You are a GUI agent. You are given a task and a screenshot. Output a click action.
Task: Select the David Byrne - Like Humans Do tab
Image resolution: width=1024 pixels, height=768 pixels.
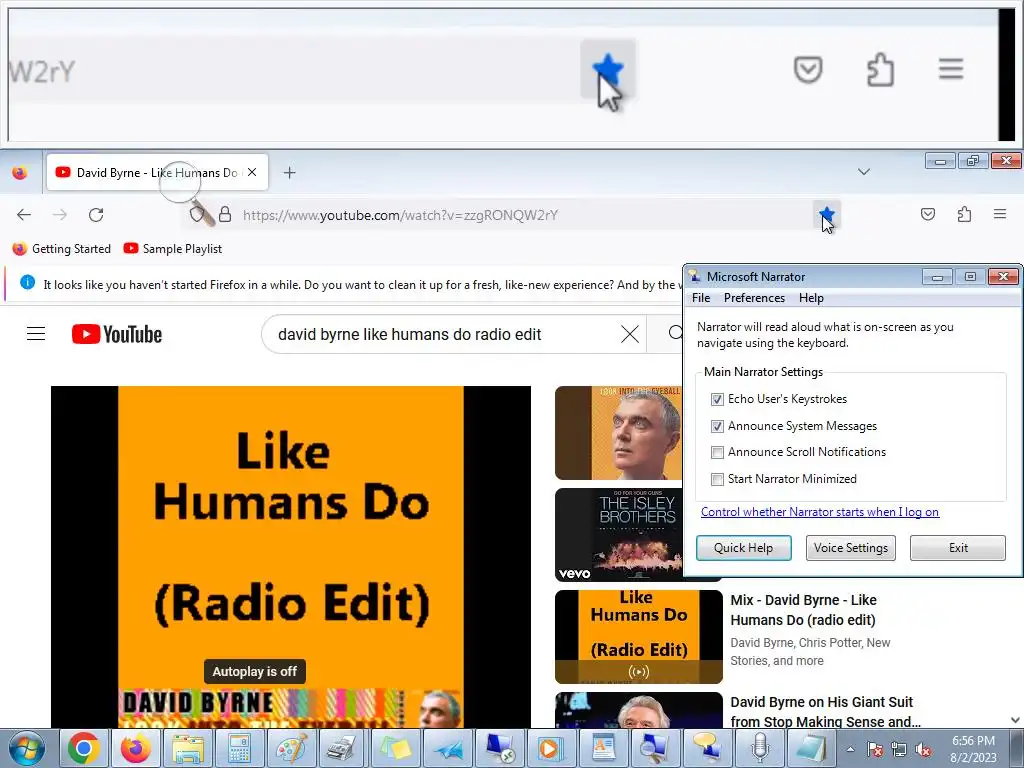[157, 172]
